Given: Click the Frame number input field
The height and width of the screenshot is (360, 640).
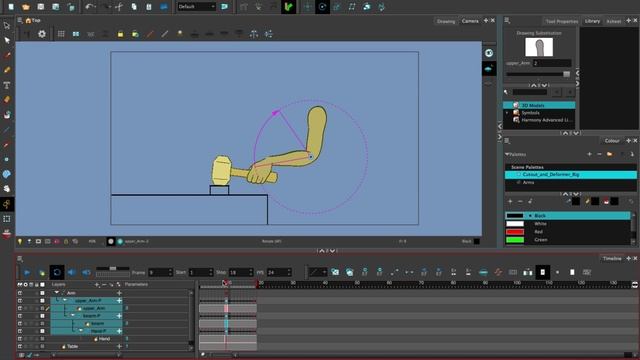Looking at the screenshot, I should tap(160, 272).
